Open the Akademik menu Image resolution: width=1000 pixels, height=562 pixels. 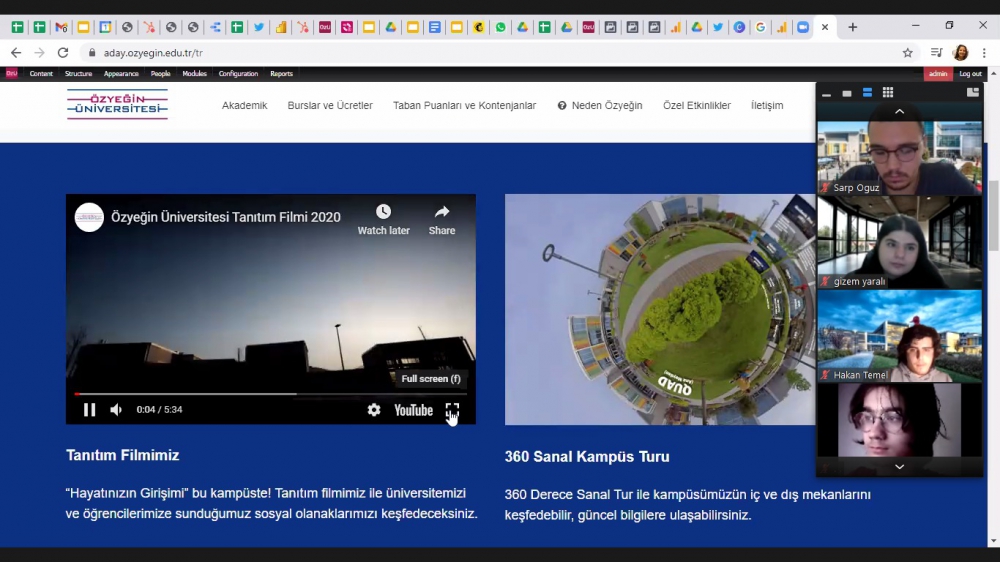coord(244,106)
